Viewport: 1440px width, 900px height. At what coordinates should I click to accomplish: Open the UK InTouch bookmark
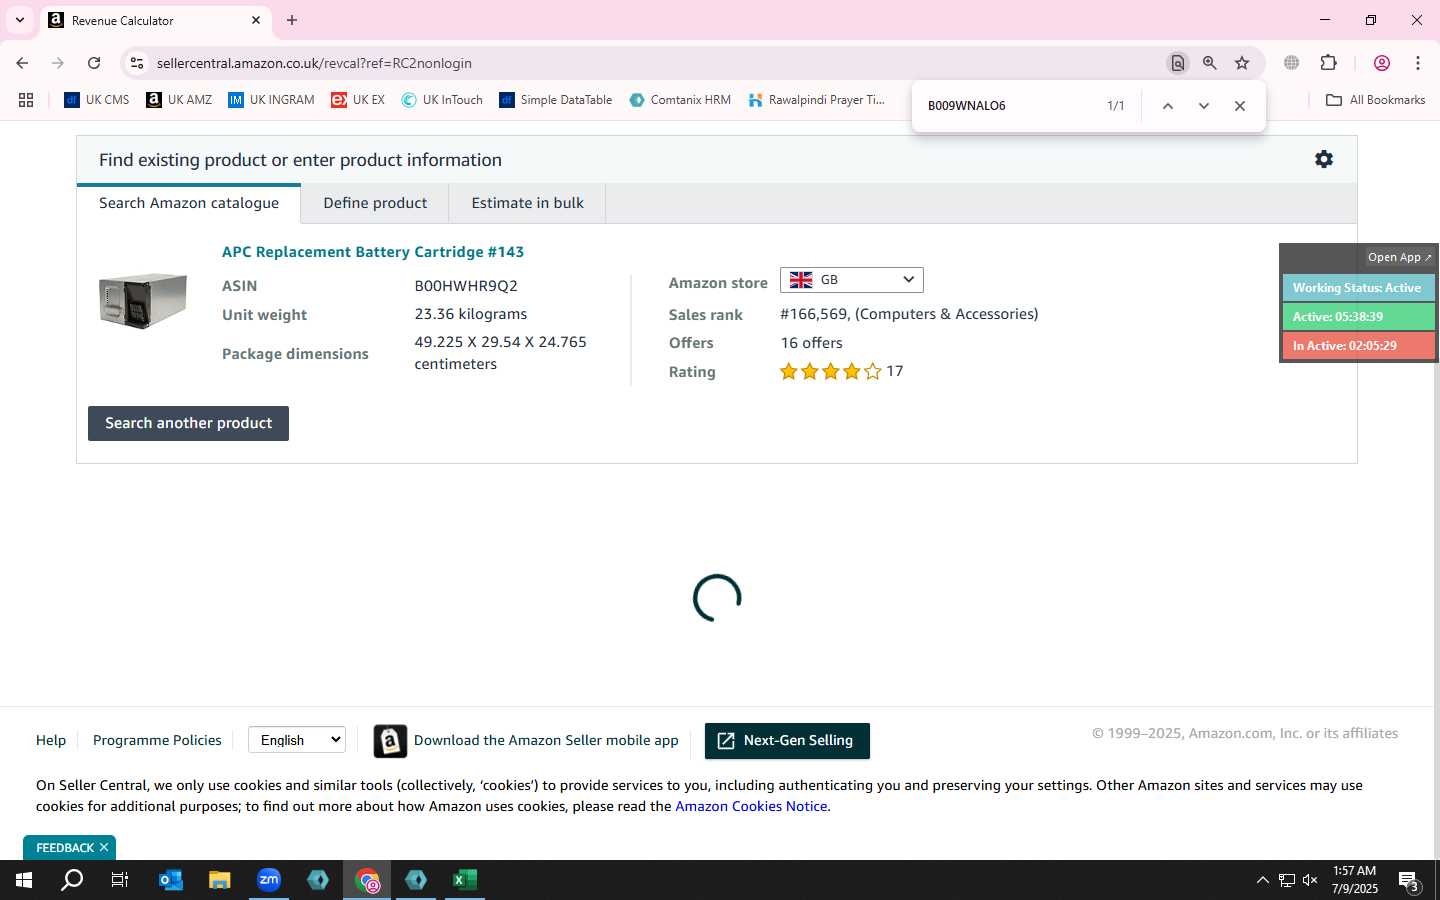pos(442,100)
